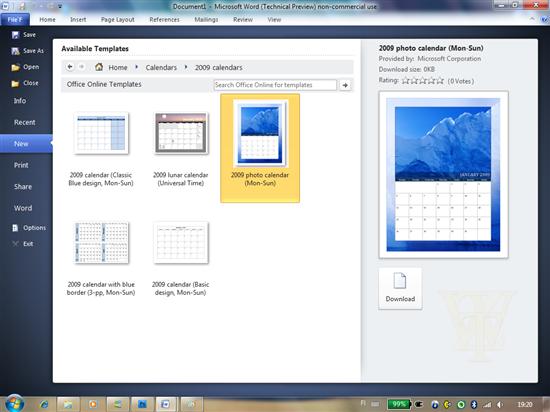Select 2009 calendar with blue border template

point(101,259)
